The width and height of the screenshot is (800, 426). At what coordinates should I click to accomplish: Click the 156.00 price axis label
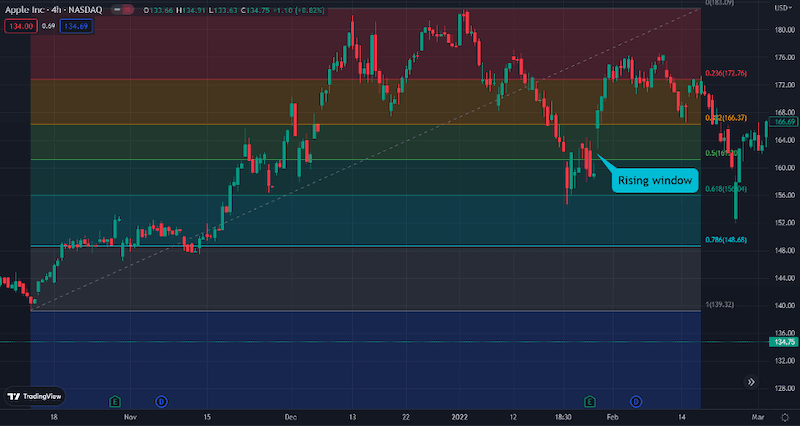(784, 195)
